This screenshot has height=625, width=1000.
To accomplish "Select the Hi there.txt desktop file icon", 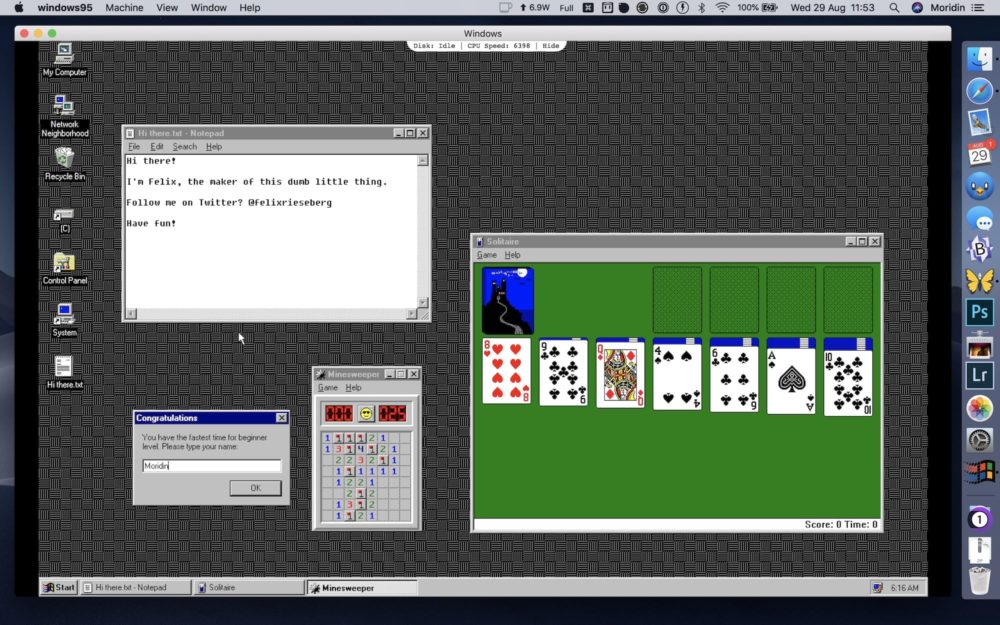I will 64,372.
